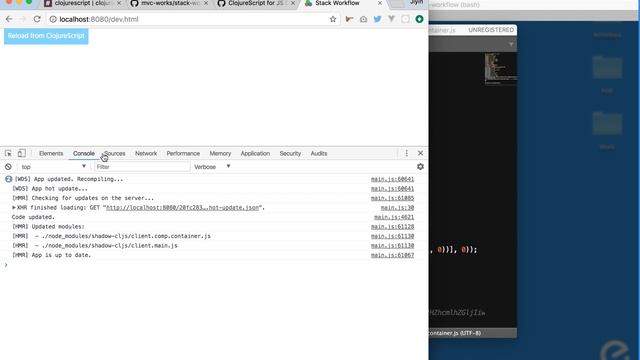Screen dimensions: 640x360
Task: Click the console prompt line
Action: [214, 265]
